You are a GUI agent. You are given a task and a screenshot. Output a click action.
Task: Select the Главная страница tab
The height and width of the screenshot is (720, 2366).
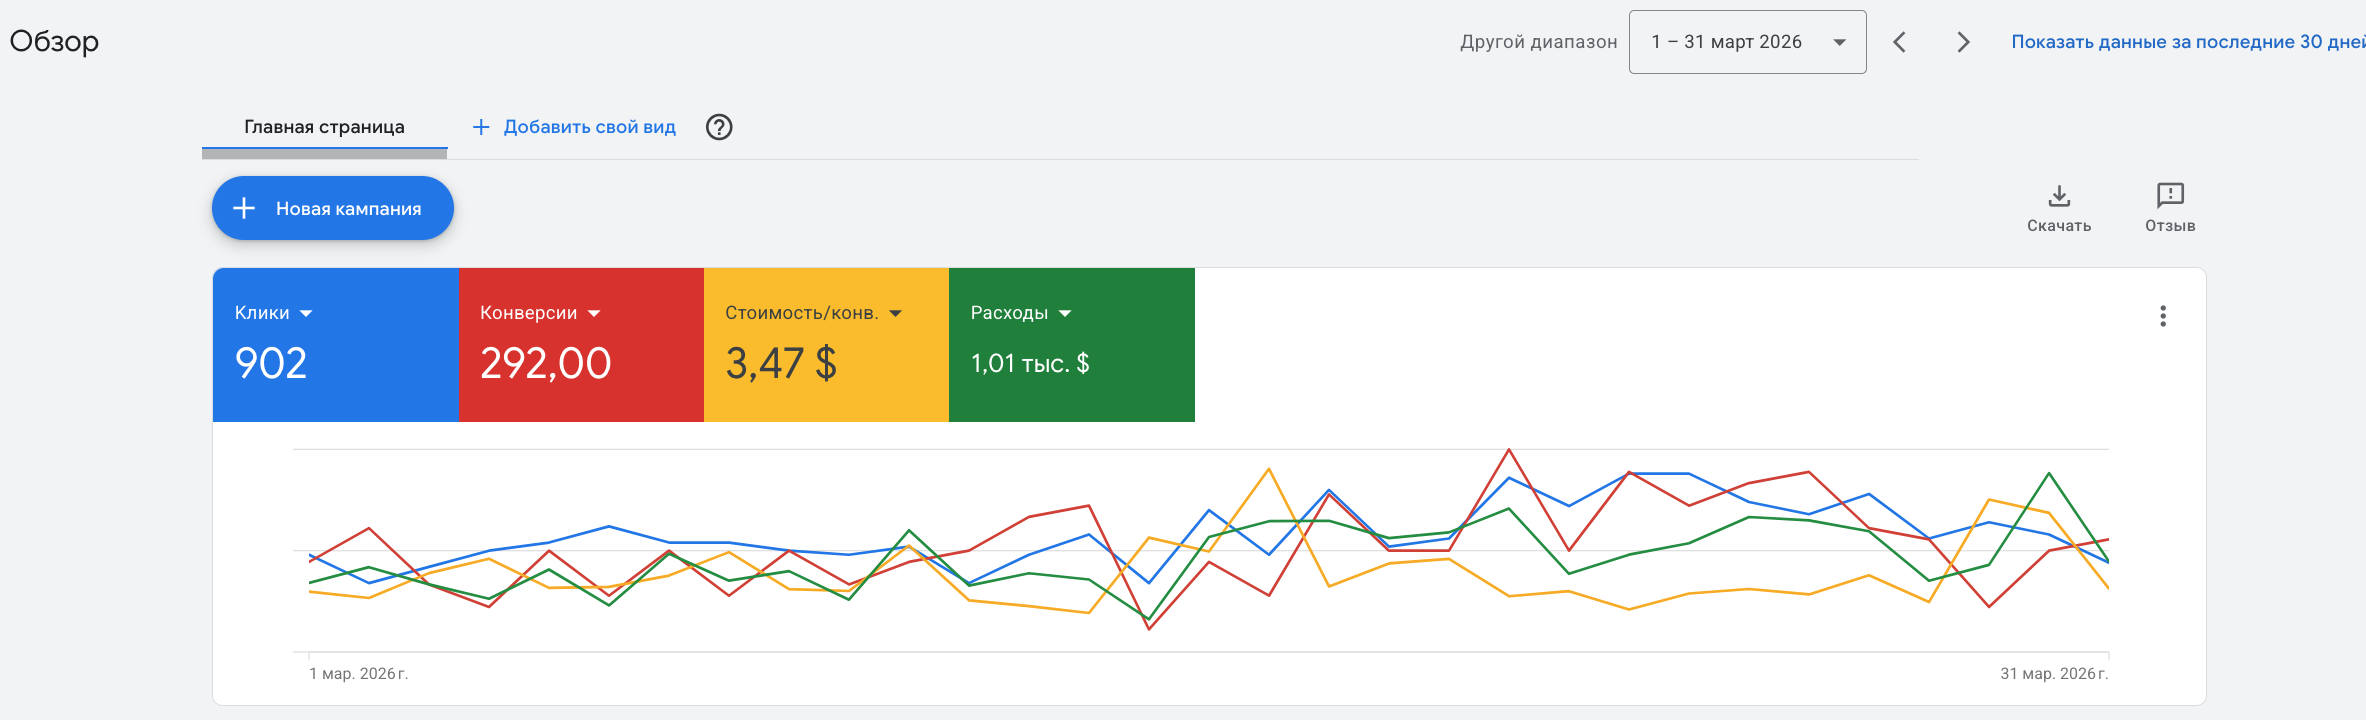point(324,127)
